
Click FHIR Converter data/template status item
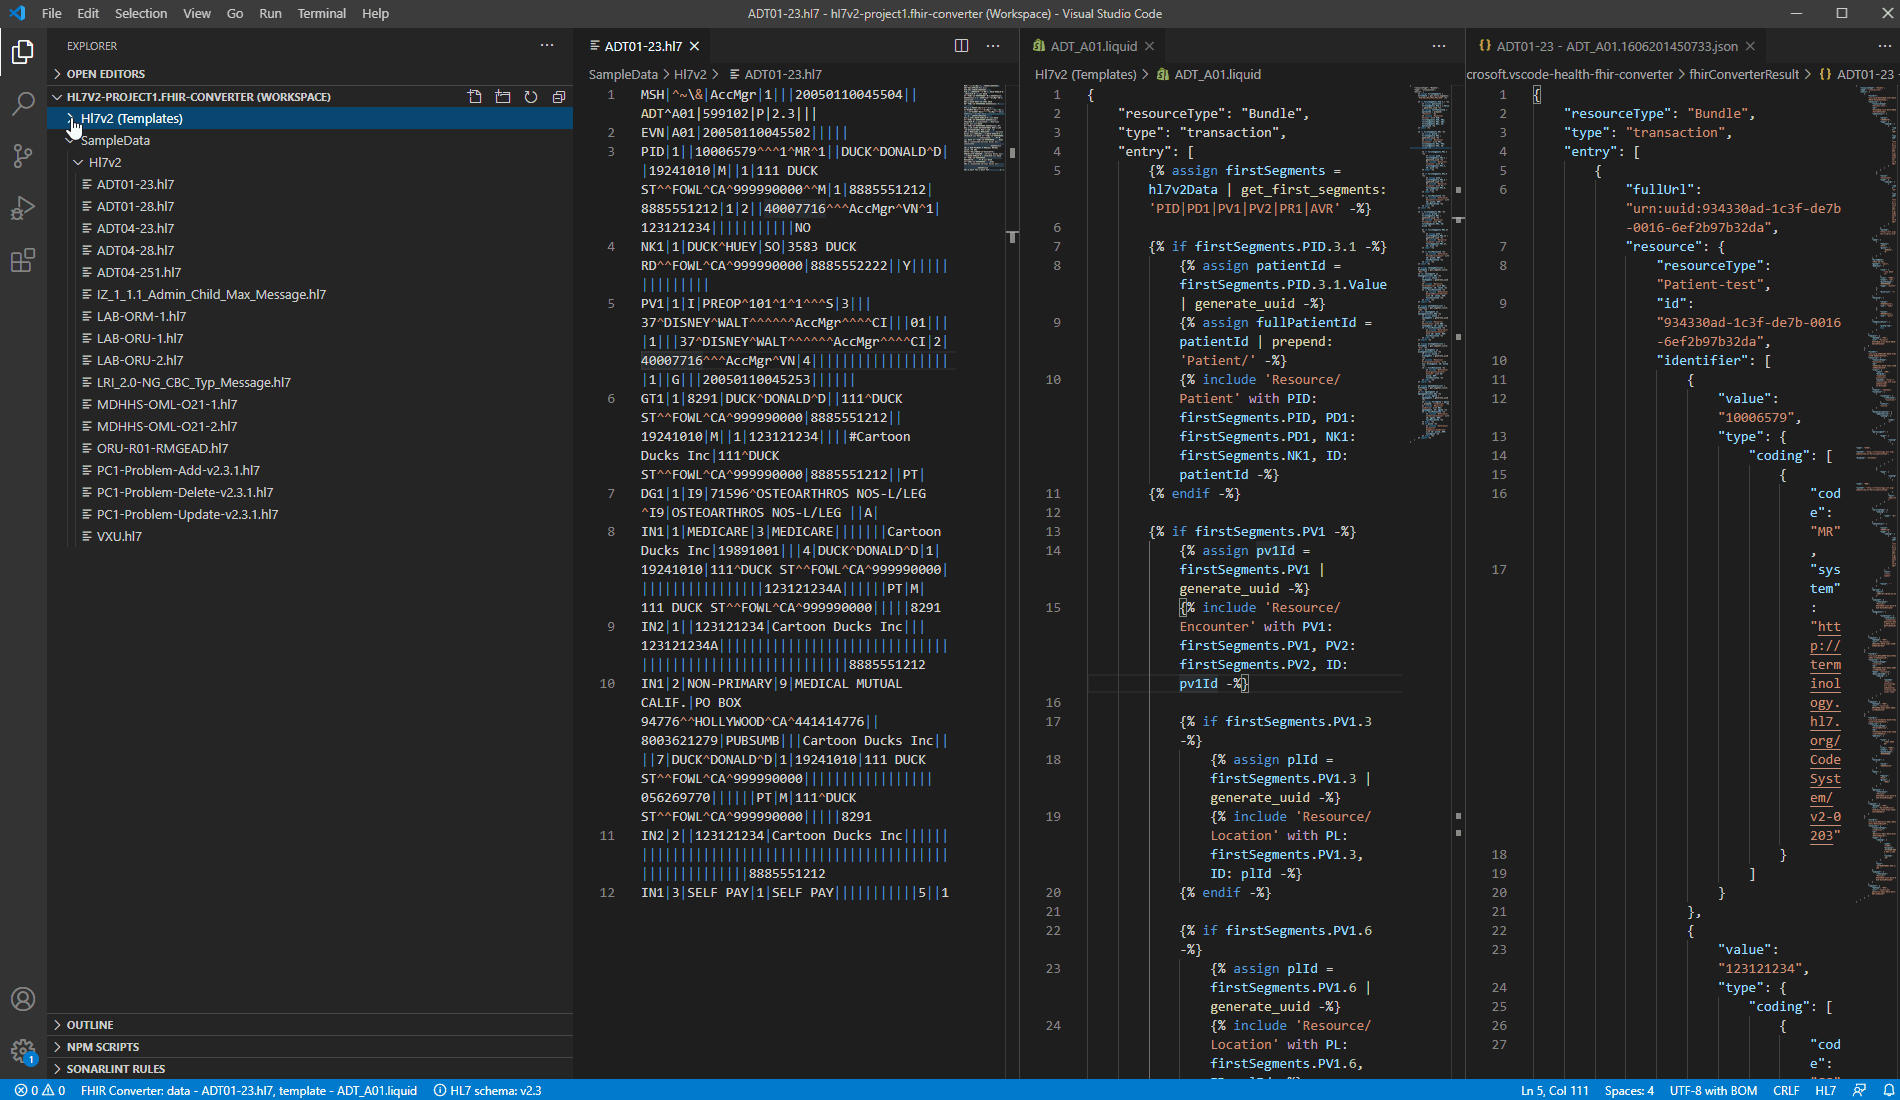pos(249,1090)
